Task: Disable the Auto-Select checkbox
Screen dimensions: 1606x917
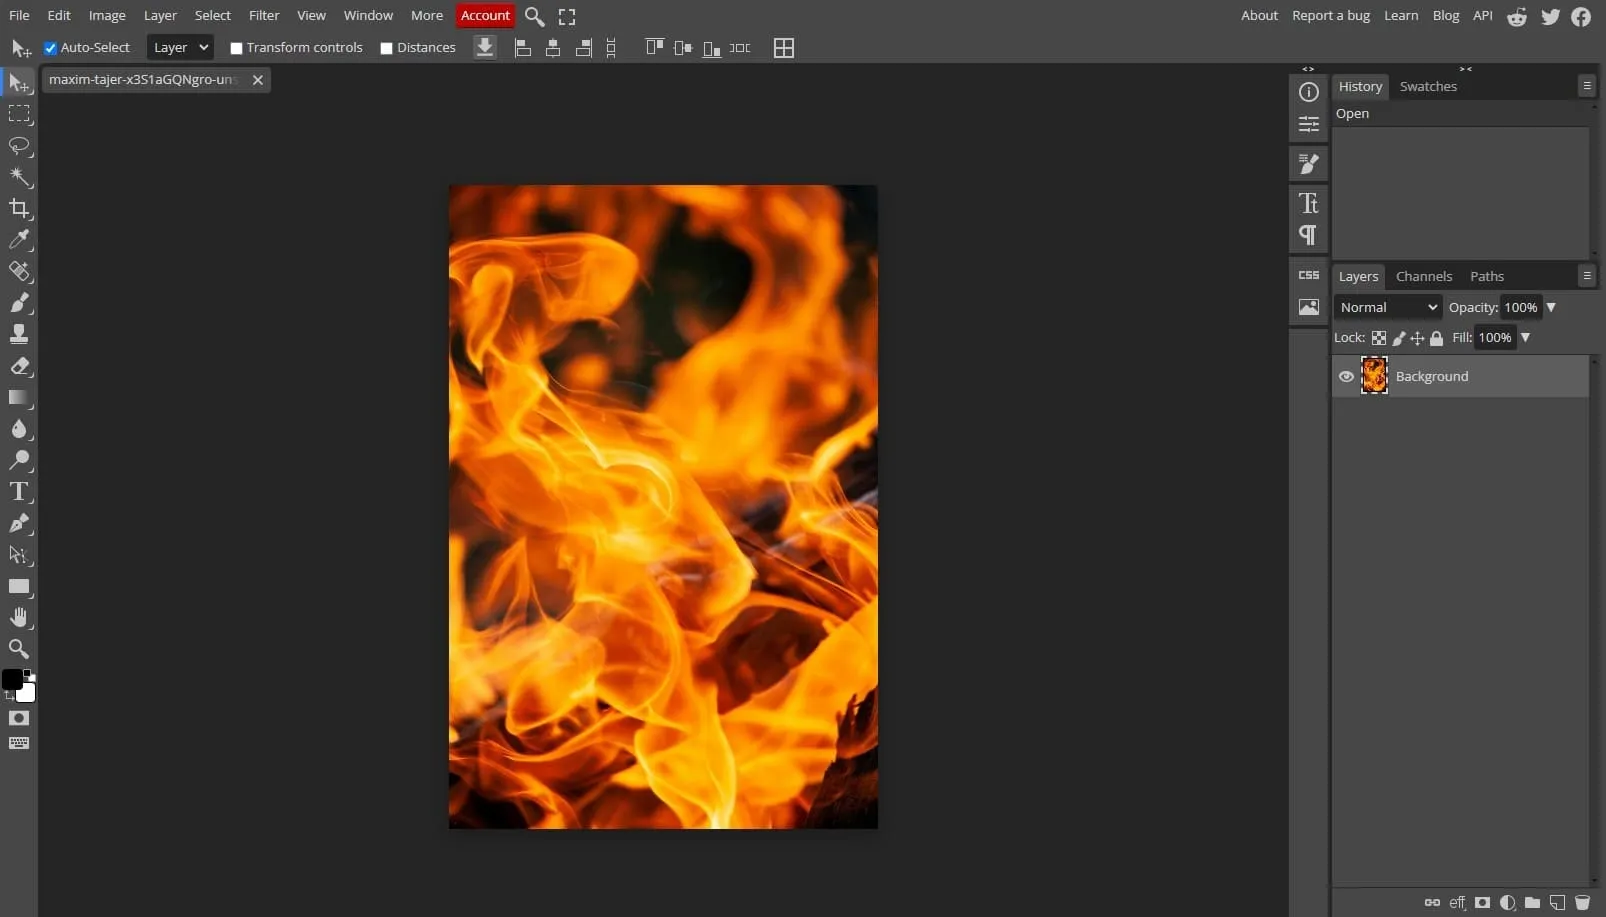Action: pyautogui.click(x=50, y=48)
